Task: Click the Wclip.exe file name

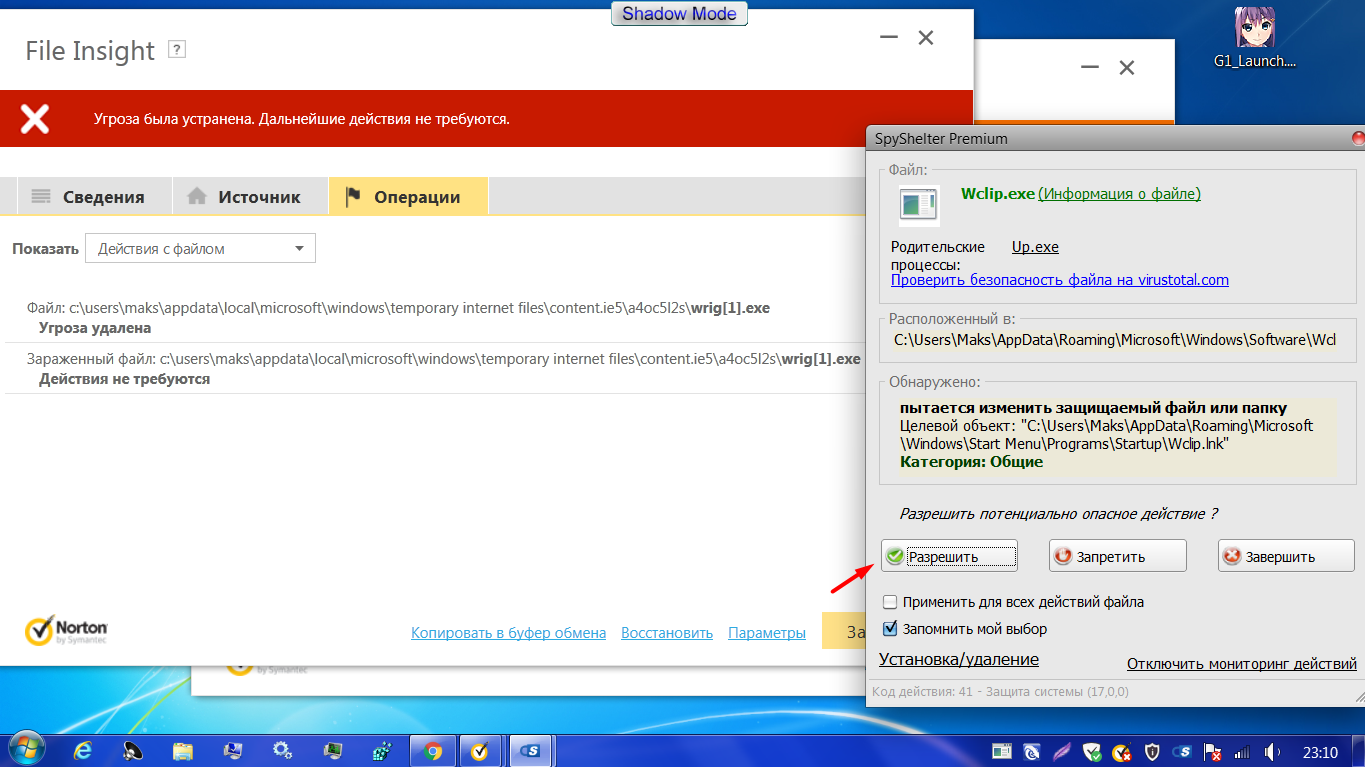Action: (x=997, y=194)
